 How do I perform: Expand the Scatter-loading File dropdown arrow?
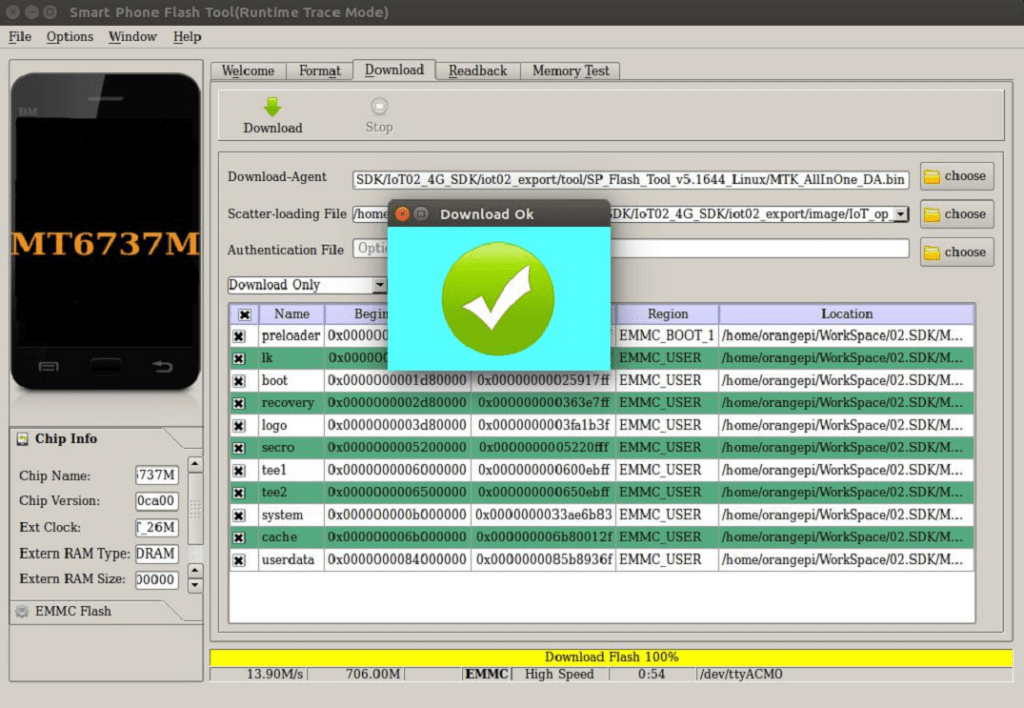tap(901, 214)
